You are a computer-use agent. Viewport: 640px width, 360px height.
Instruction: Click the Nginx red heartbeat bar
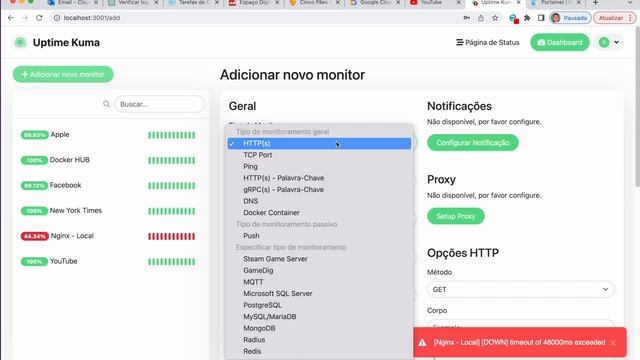tap(171, 236)
